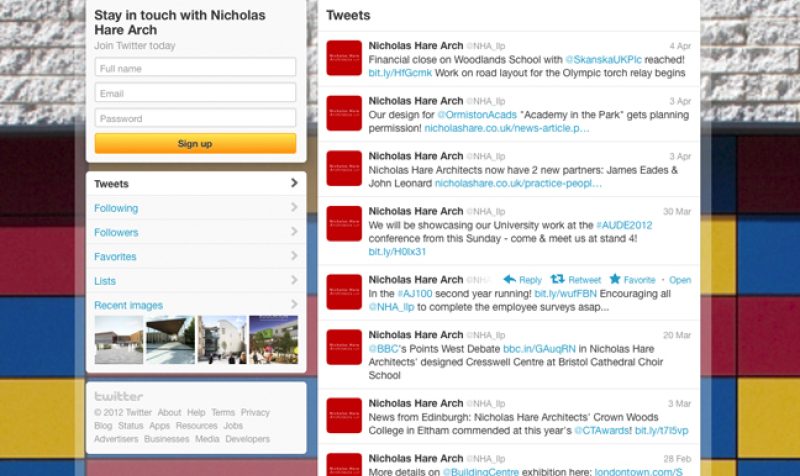Open the bit.ly/t7l5vp link

coord(661,430)
